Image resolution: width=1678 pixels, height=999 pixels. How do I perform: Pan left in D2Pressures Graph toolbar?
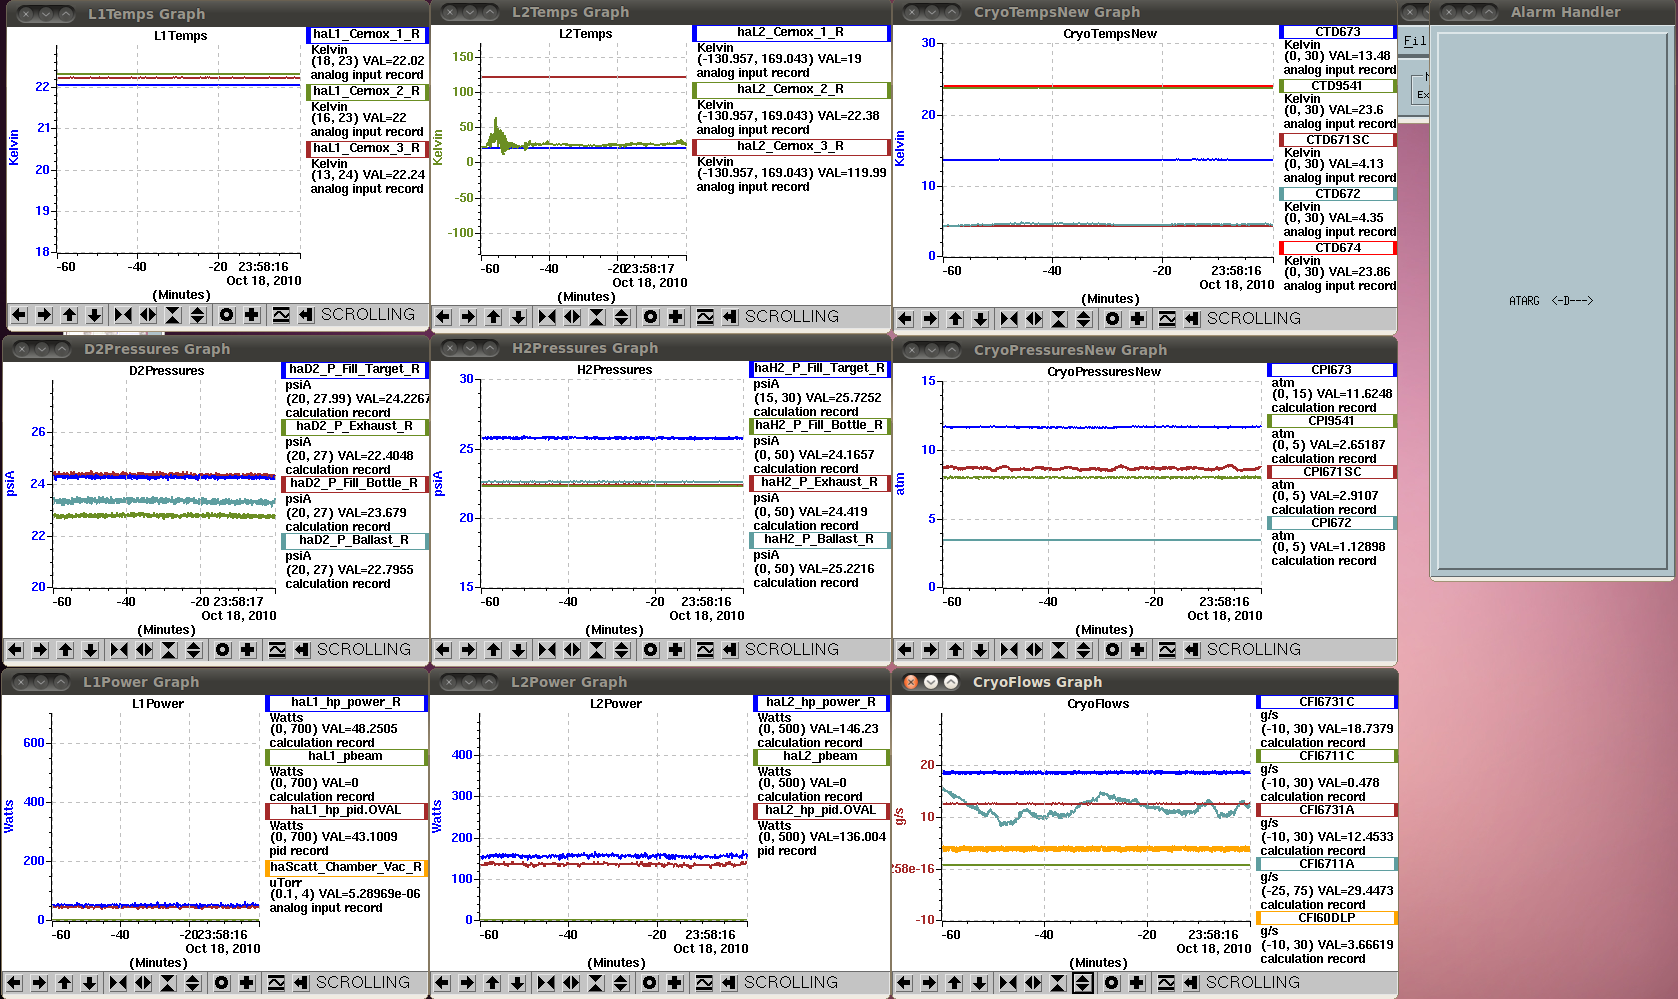click(x=15, y=650)
